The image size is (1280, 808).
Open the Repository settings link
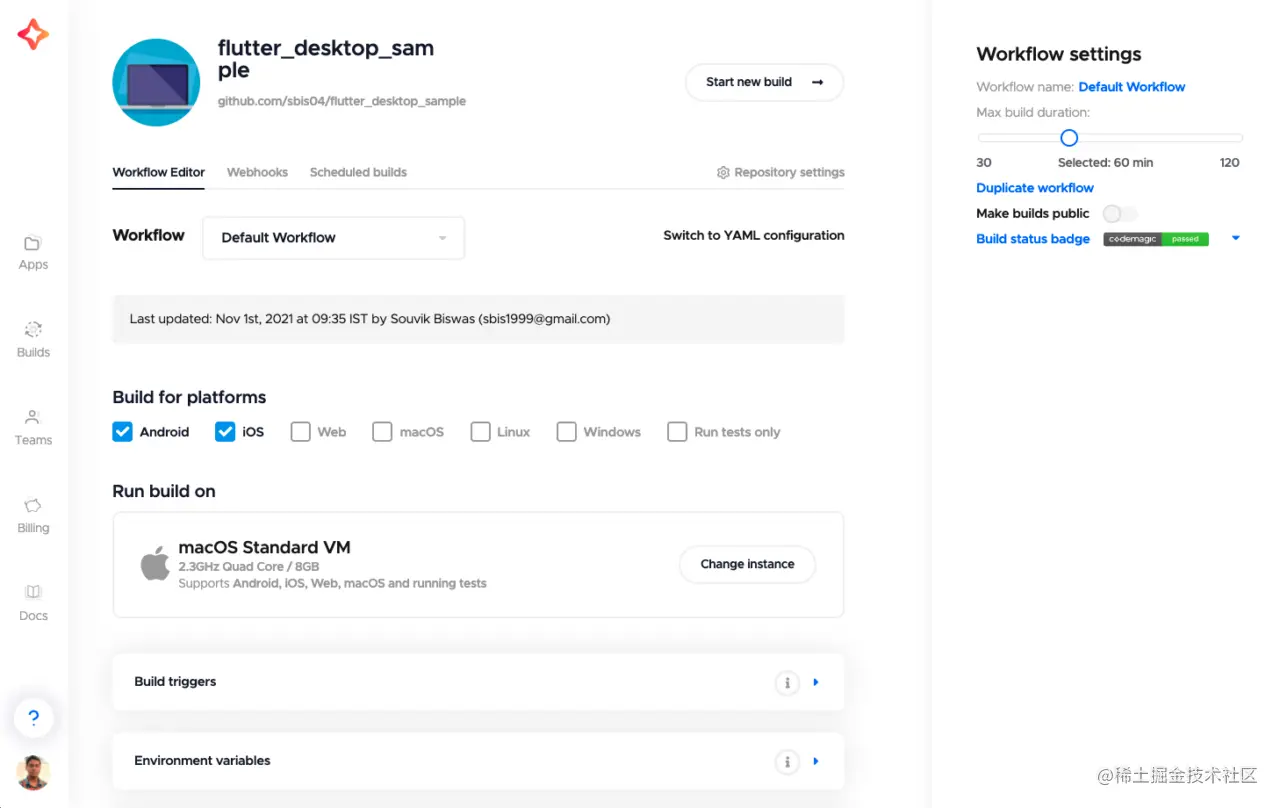click(x=789, y=172)
